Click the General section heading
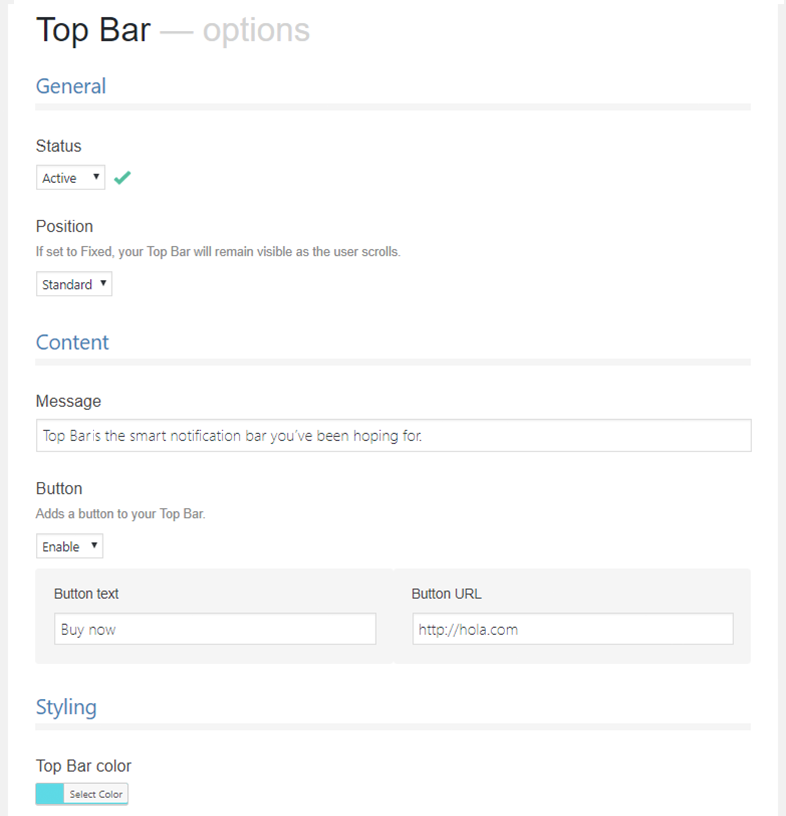The height and width of the screenshot is (816, 786). (71, 86)
